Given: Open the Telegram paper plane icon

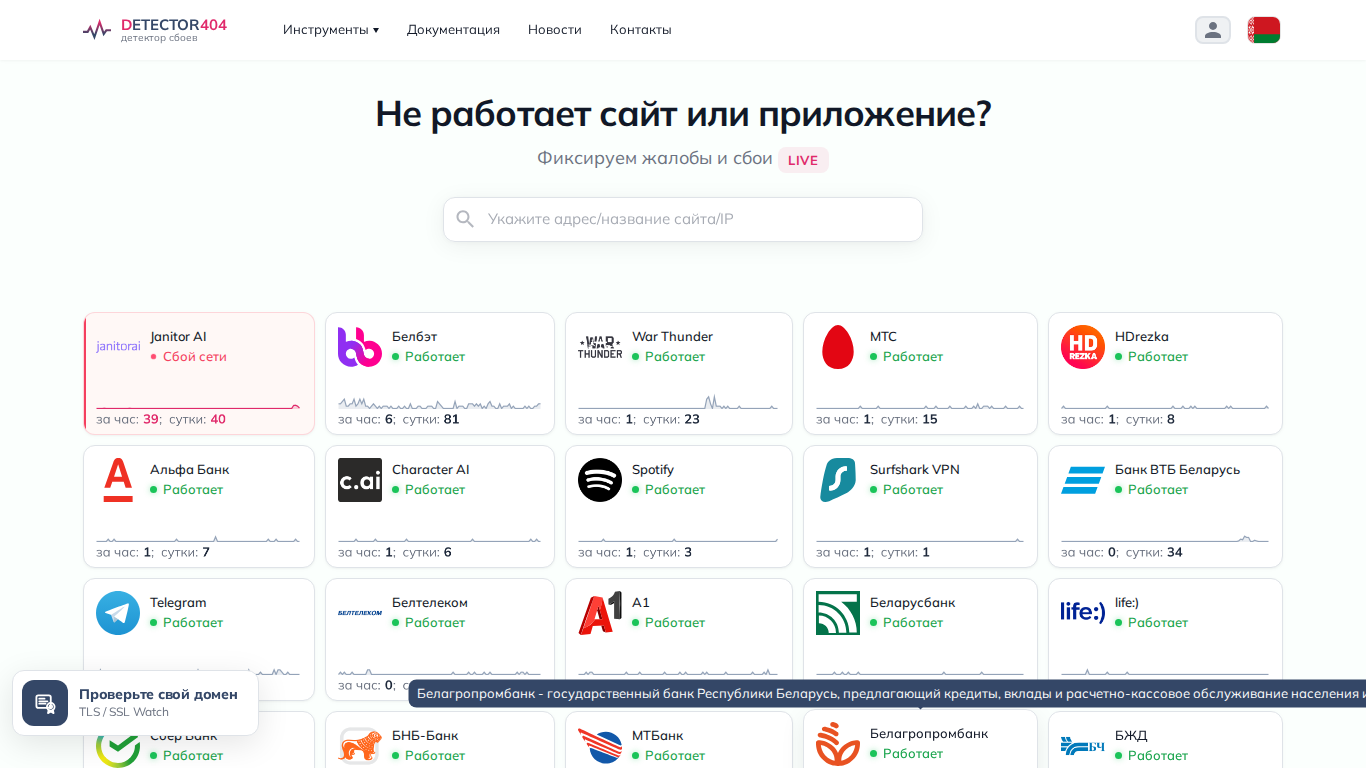Looking at the screenshot, I should click(x=118, y=613).
